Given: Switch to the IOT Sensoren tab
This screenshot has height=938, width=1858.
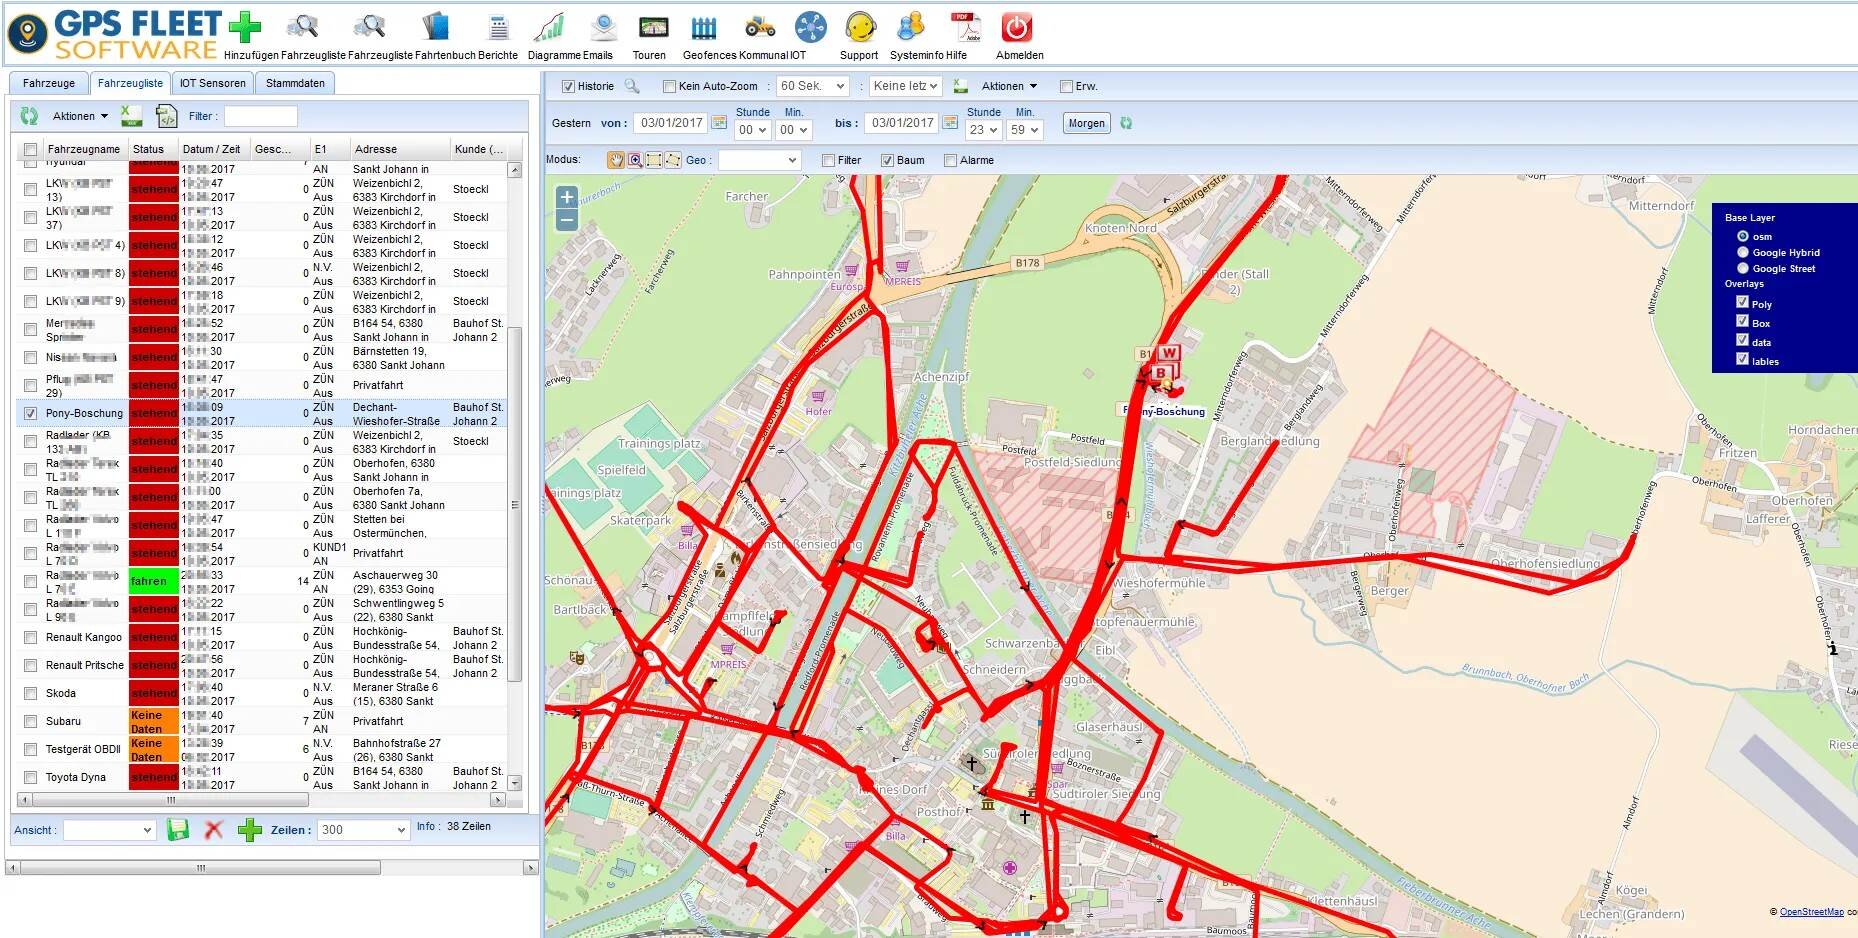Looking at the screenshot, I should [x=212, y=83].
